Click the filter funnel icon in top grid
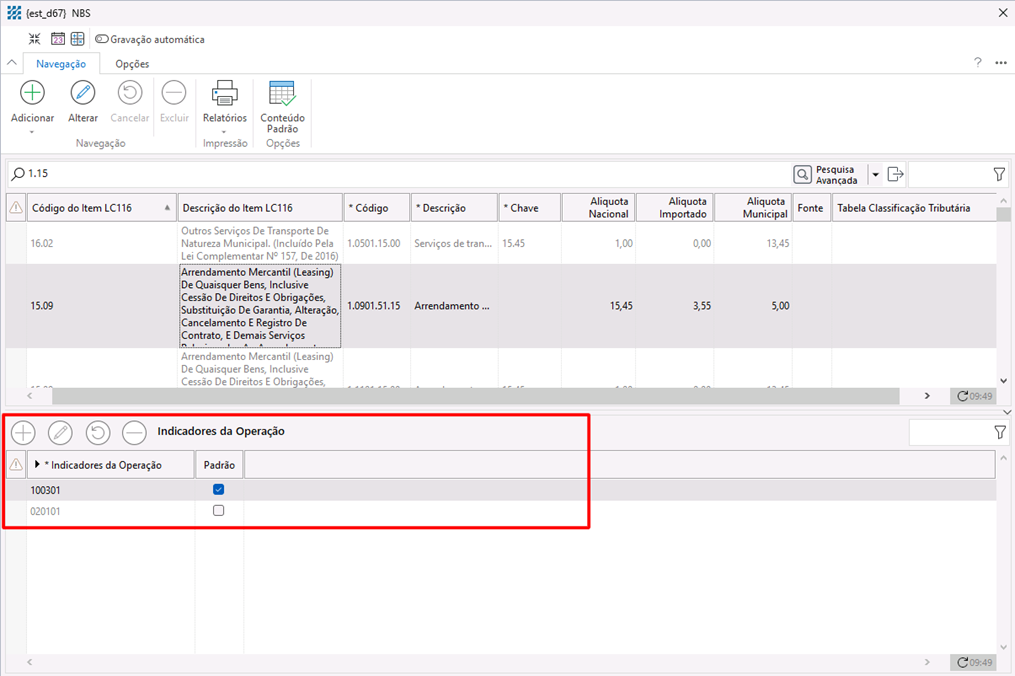The height and width of the screenshot is (676, 1015). click(x=999, y=174)
